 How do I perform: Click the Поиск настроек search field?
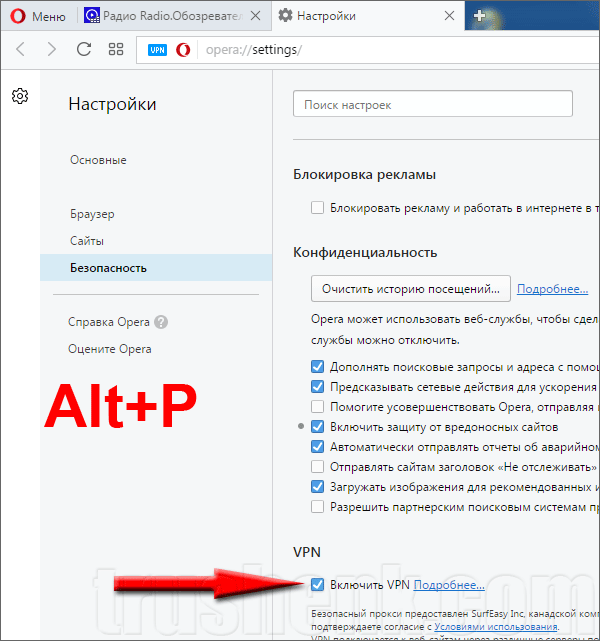tap(433, 104)
